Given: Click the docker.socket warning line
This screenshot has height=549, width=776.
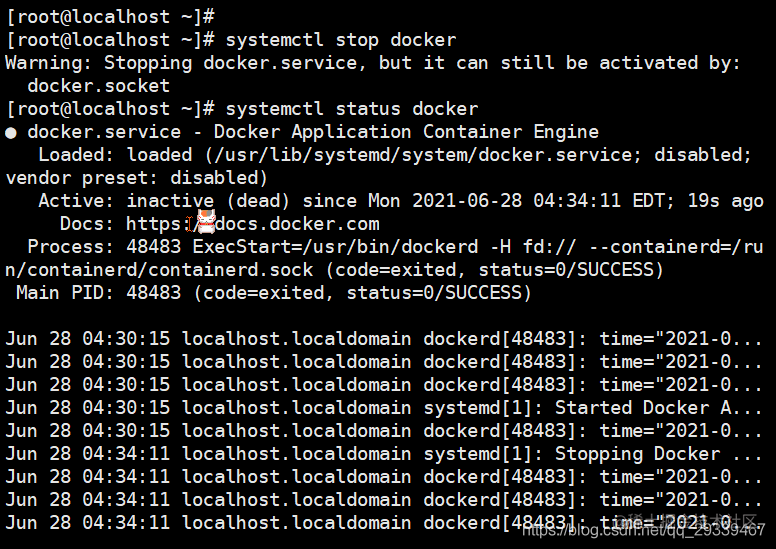Looking at the screenshot, I should (87, 86).
